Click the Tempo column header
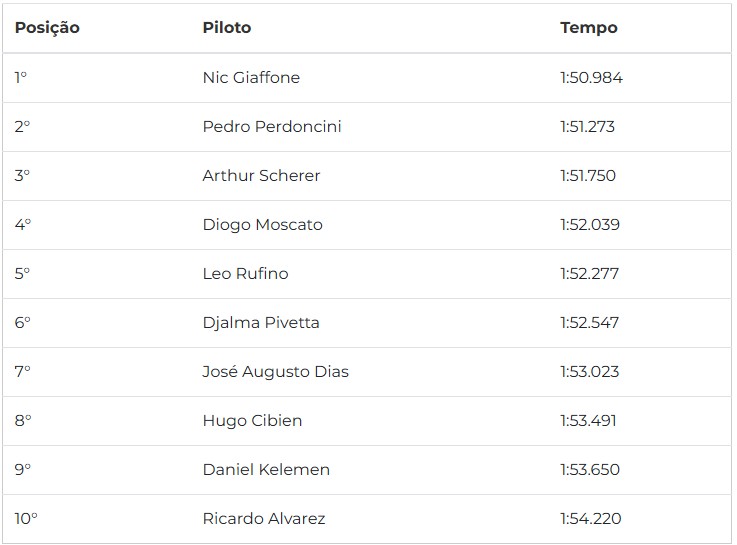Image resolution: width=737 pixels, height=545 pixels. pos(588,28)
